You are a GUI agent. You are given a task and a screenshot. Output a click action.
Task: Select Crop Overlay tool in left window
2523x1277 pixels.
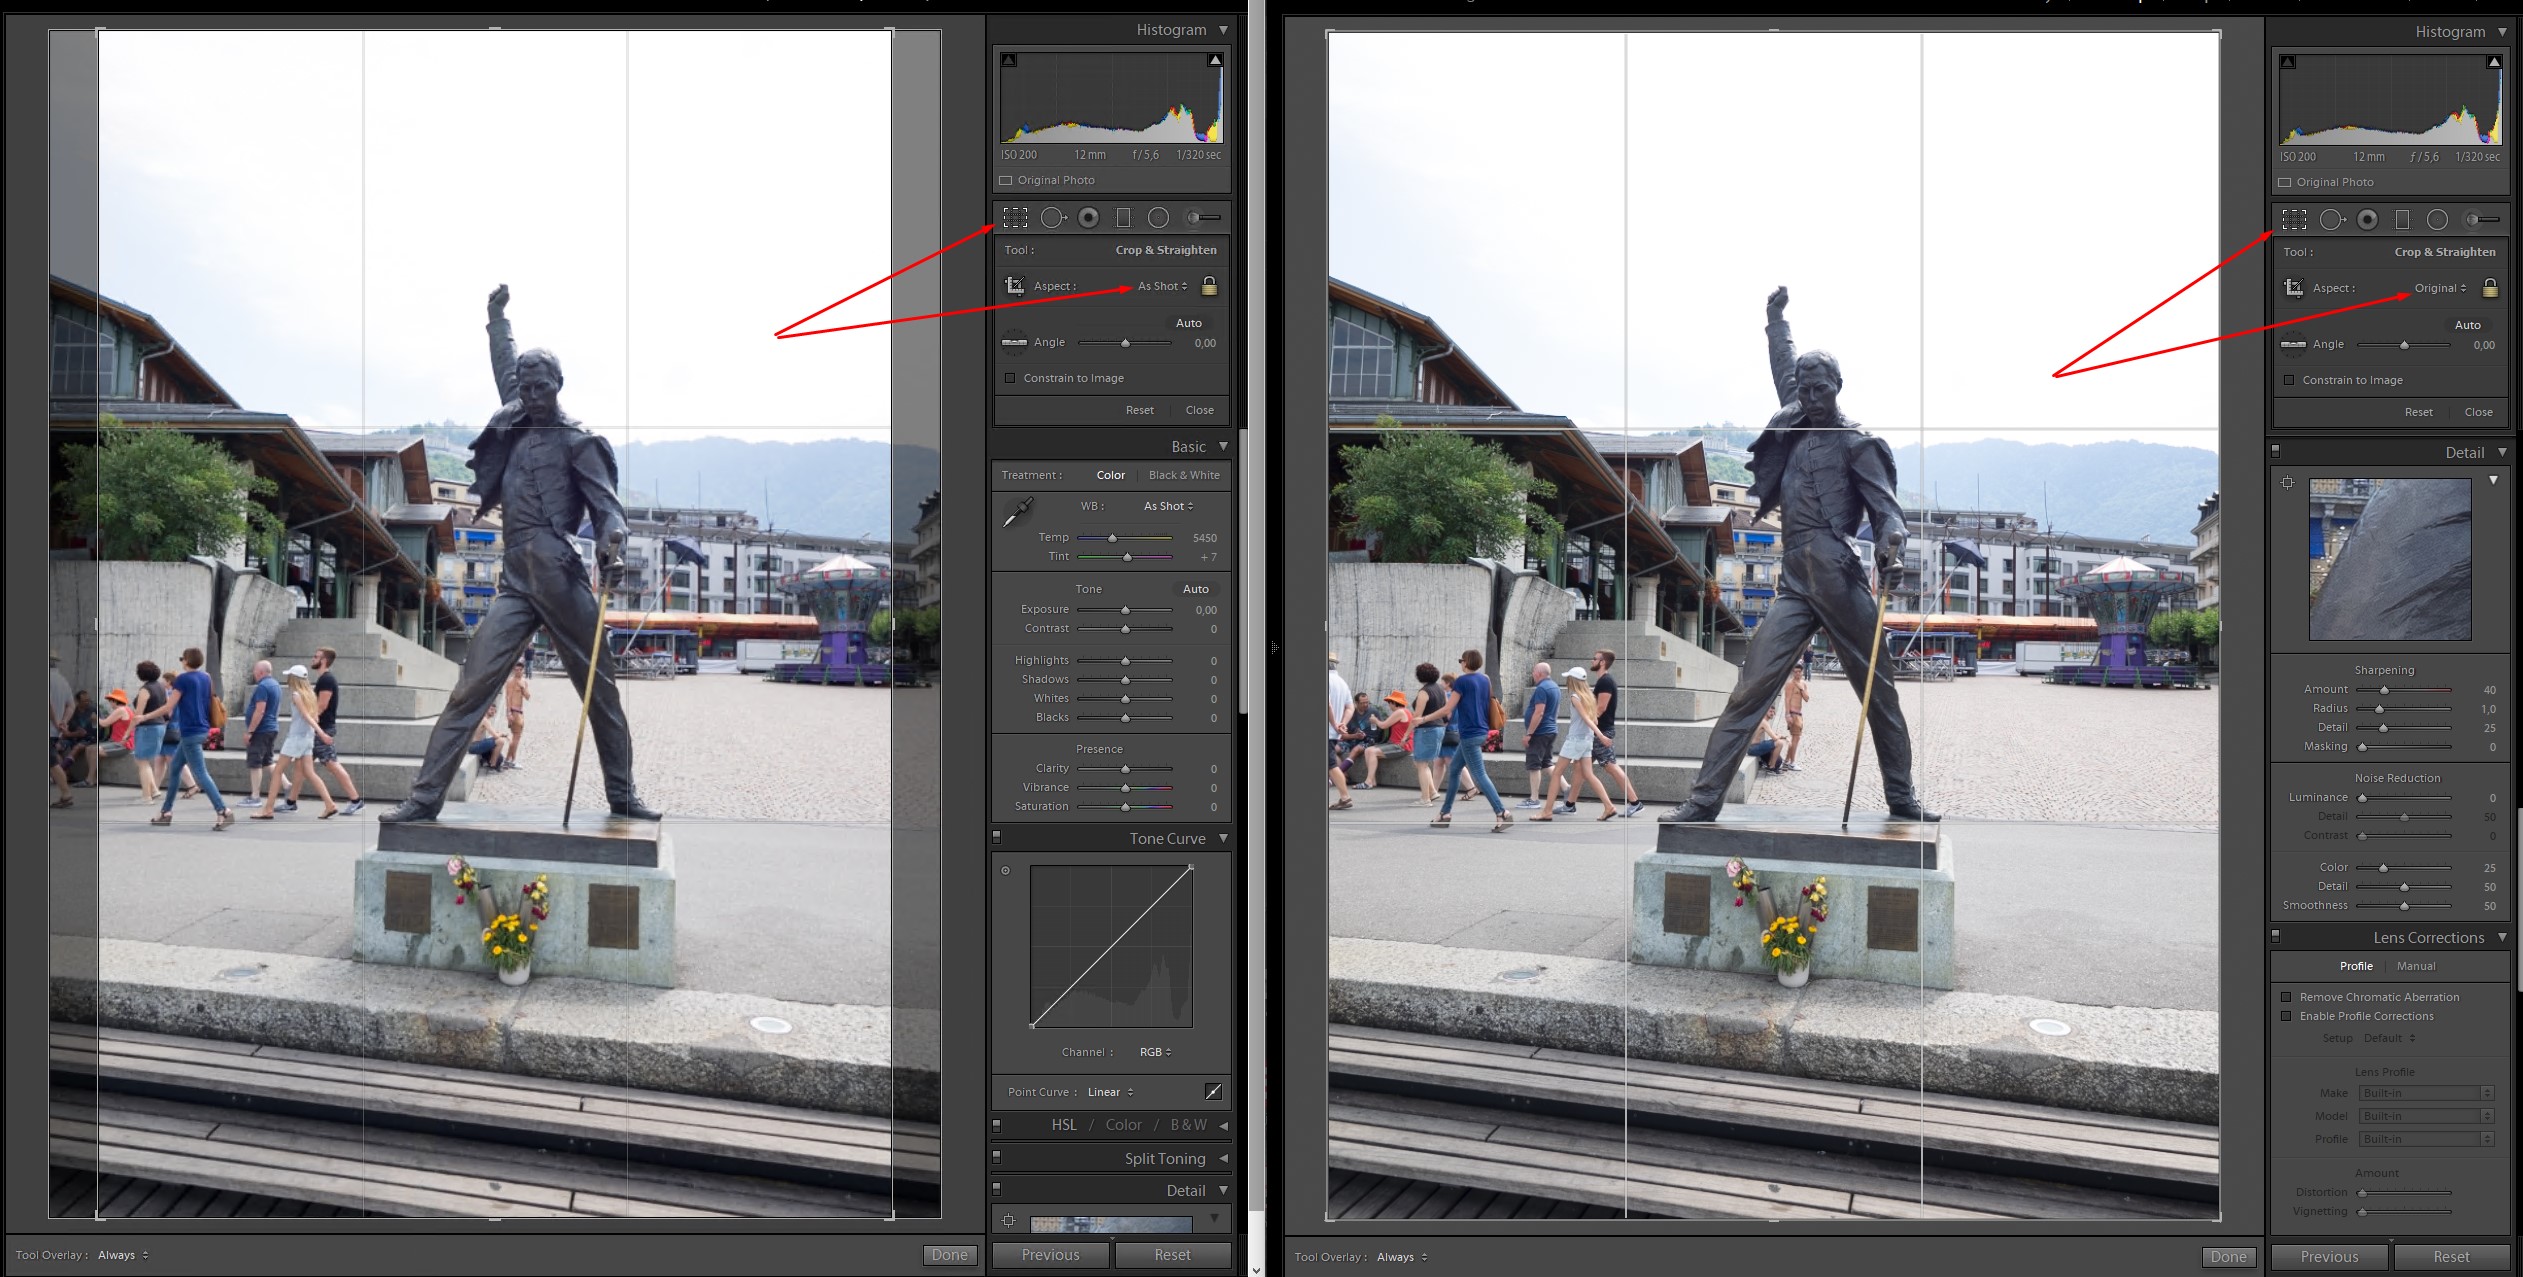coord(1015,217)
